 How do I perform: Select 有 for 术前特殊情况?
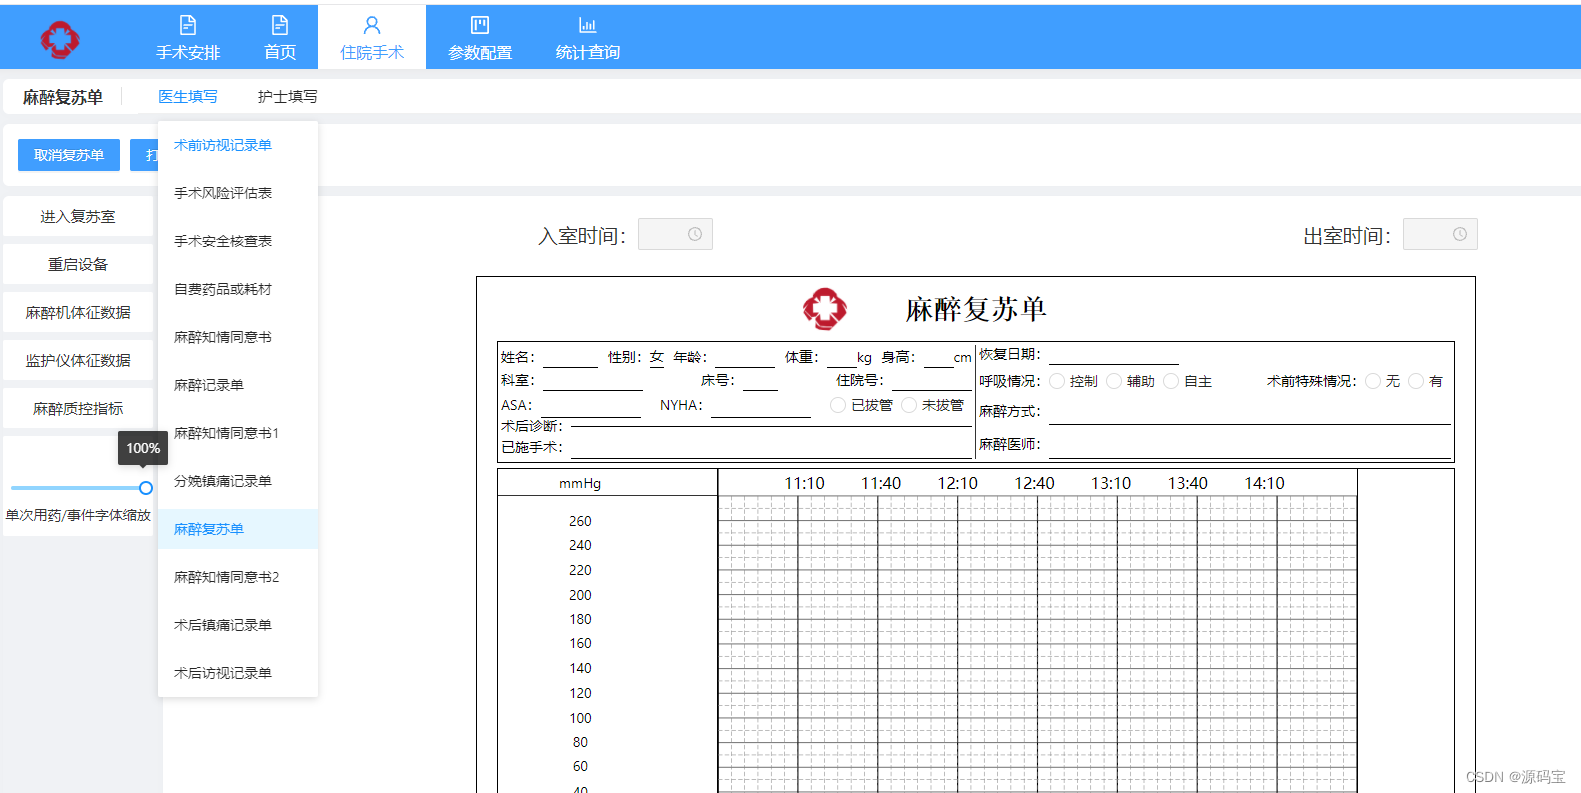(1416, 381)
